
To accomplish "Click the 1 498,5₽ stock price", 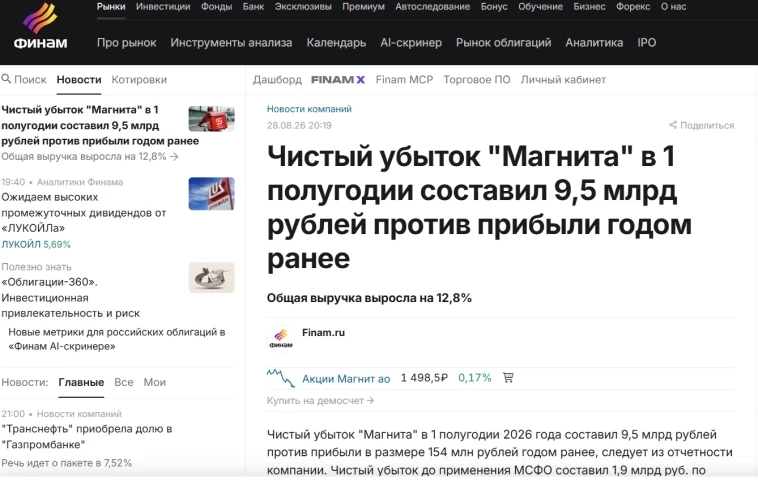I will coord(424,378).
